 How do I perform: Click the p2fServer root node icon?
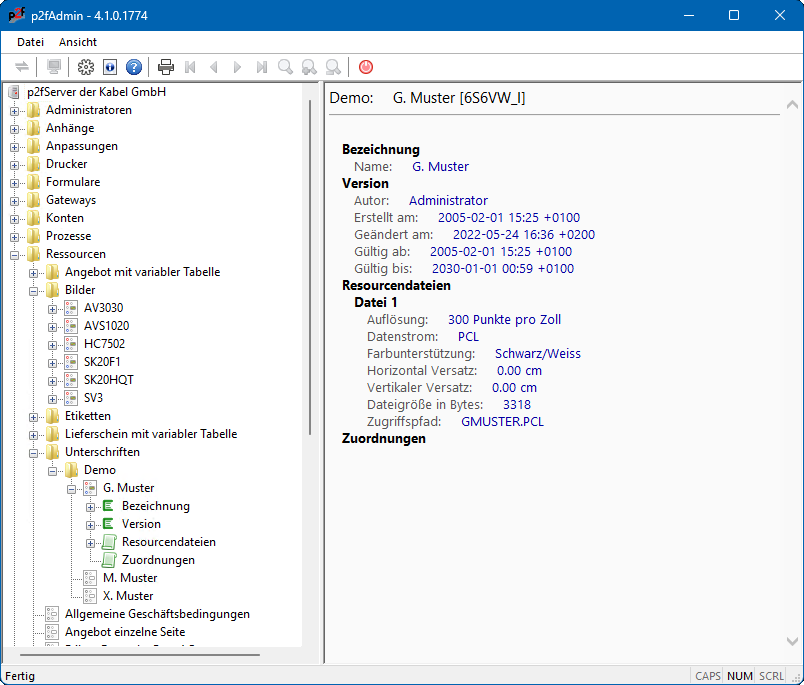tap(14, 92)
